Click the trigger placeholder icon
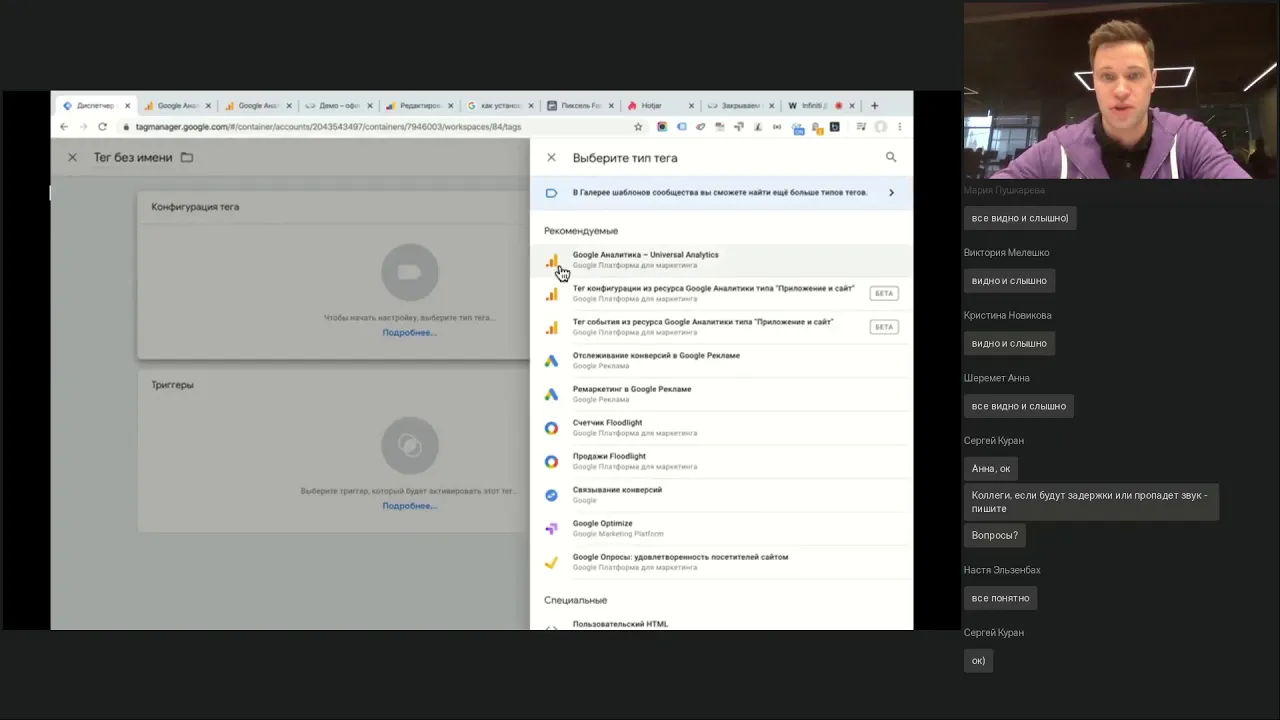1280x720 pixels. (410, 445)
